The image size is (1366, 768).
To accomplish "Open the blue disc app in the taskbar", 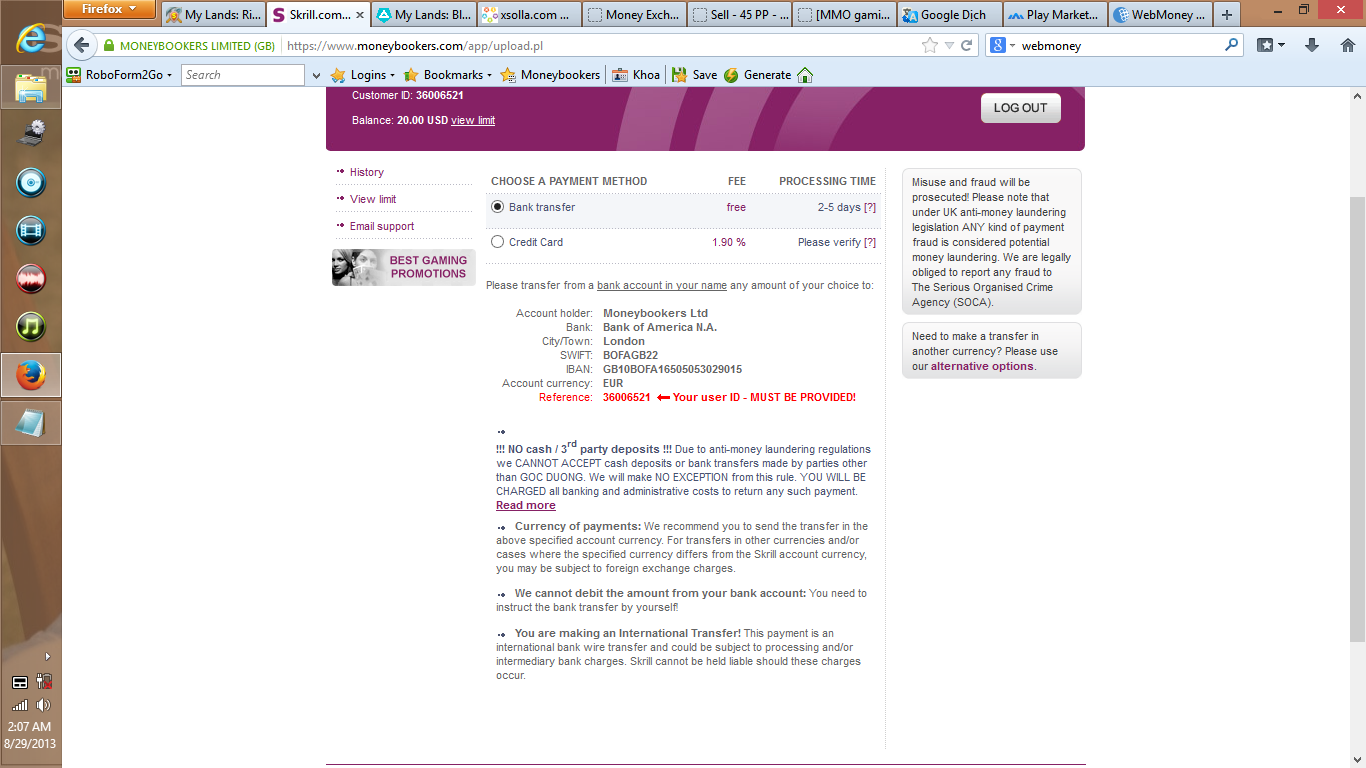I will pyautogui.click(x=31, y=183).
